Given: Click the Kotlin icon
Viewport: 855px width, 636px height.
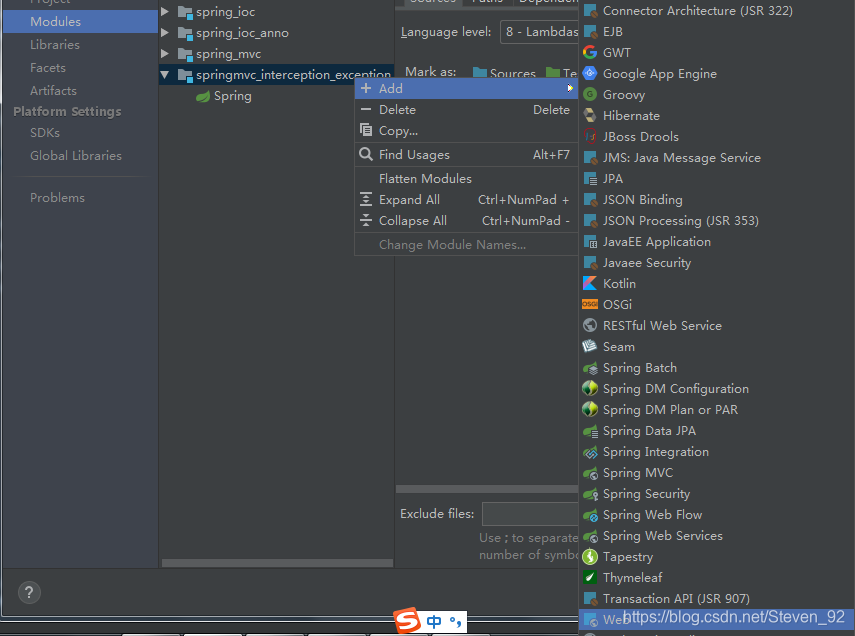Looking at the screenshot, I should click(x=590, y=284).
